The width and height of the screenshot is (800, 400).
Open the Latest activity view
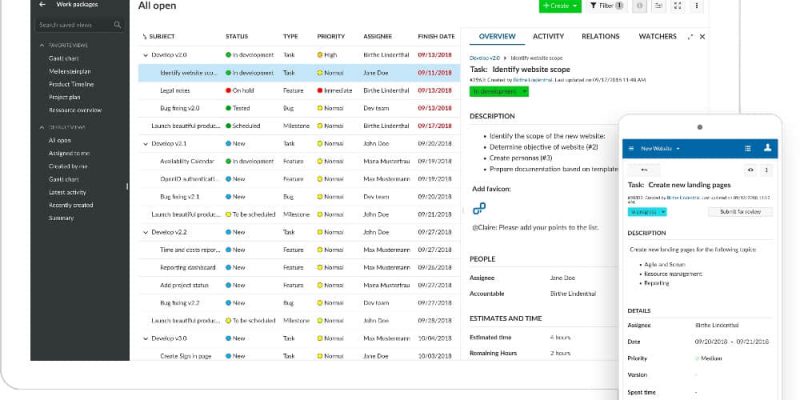[67, 192]
